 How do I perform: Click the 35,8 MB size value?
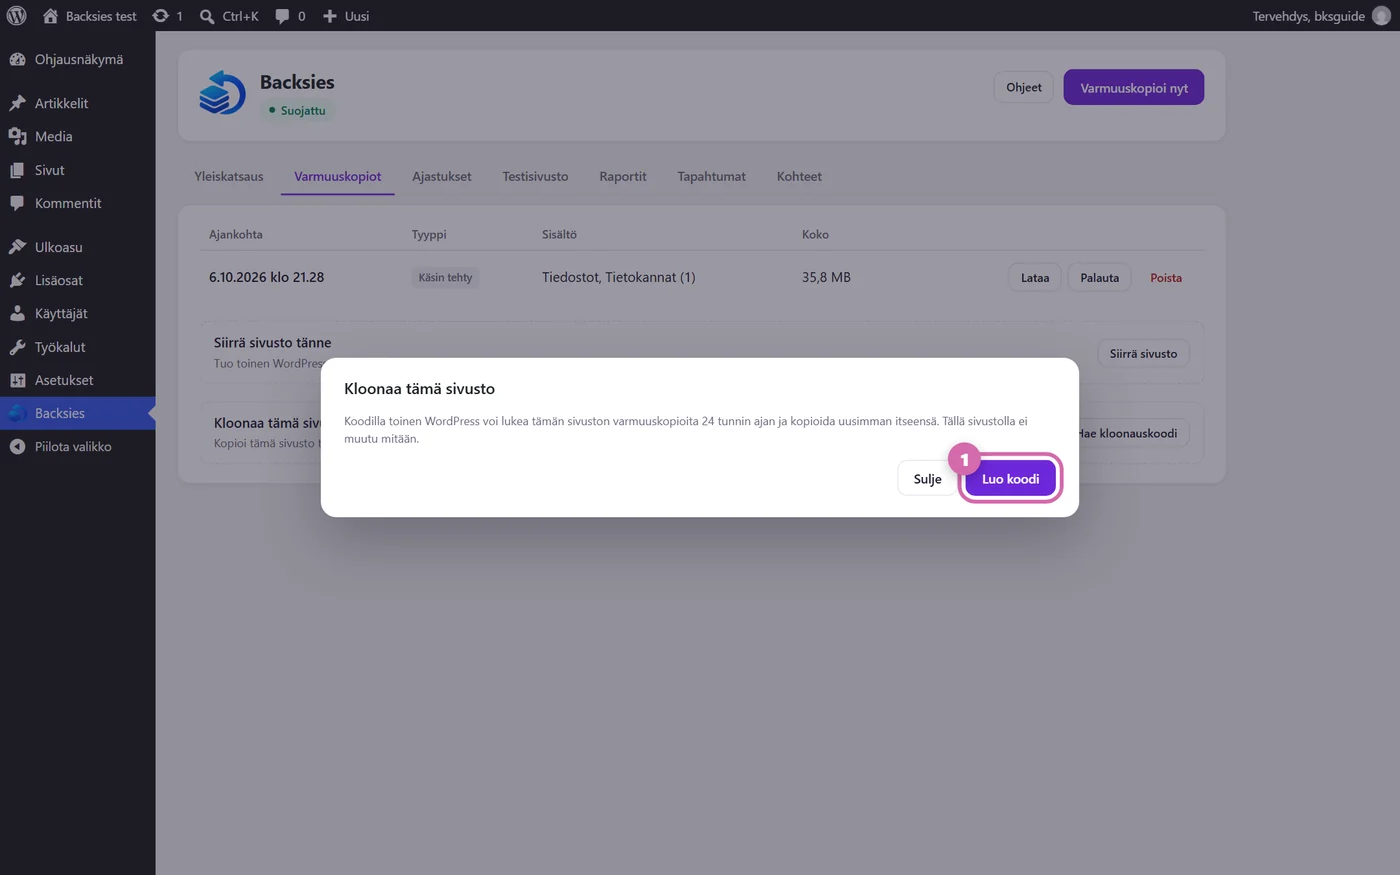826,278
